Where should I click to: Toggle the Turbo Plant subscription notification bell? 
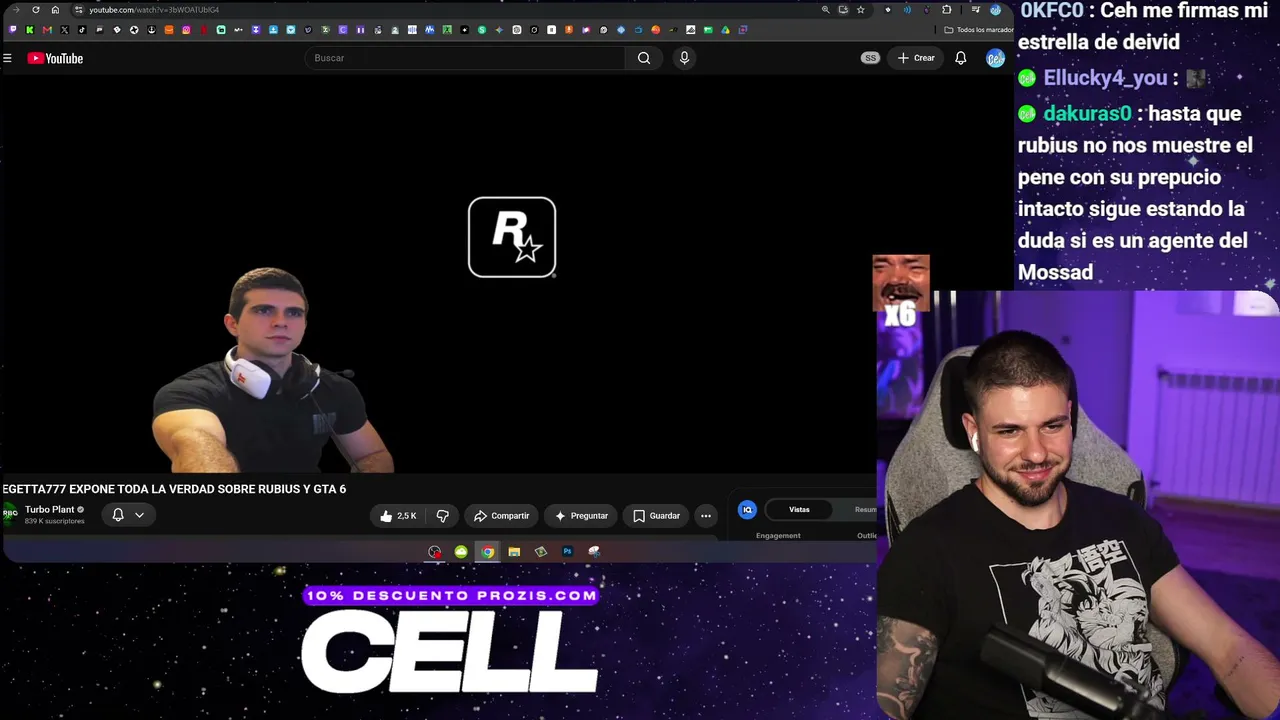tap(118, 515)
